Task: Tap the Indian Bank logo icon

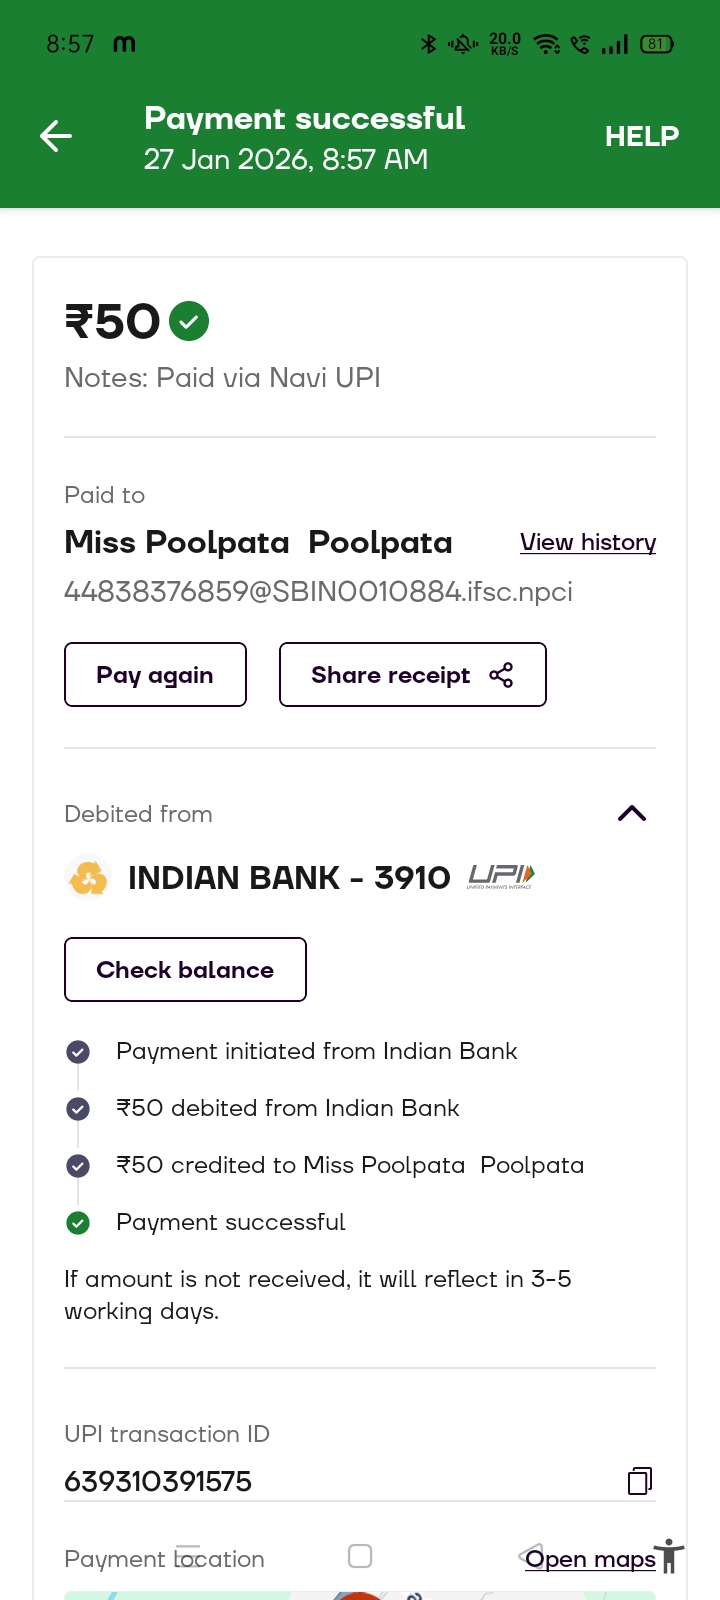Action: (88, 878)
